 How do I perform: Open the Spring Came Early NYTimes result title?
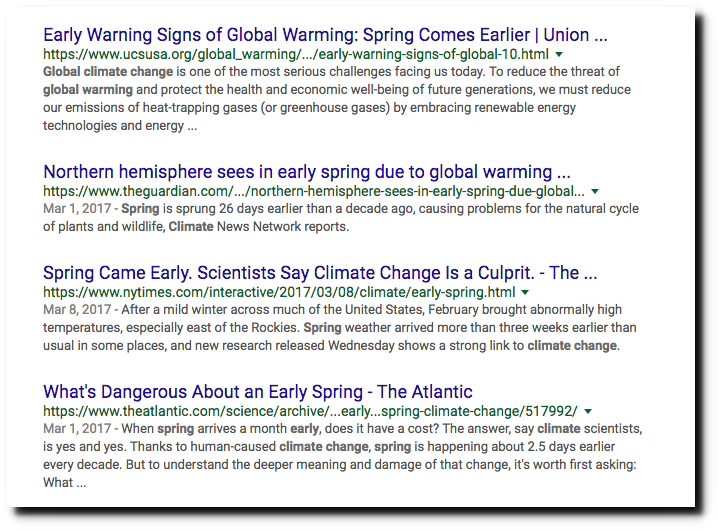pyautogui.click(x=320, y=273)
